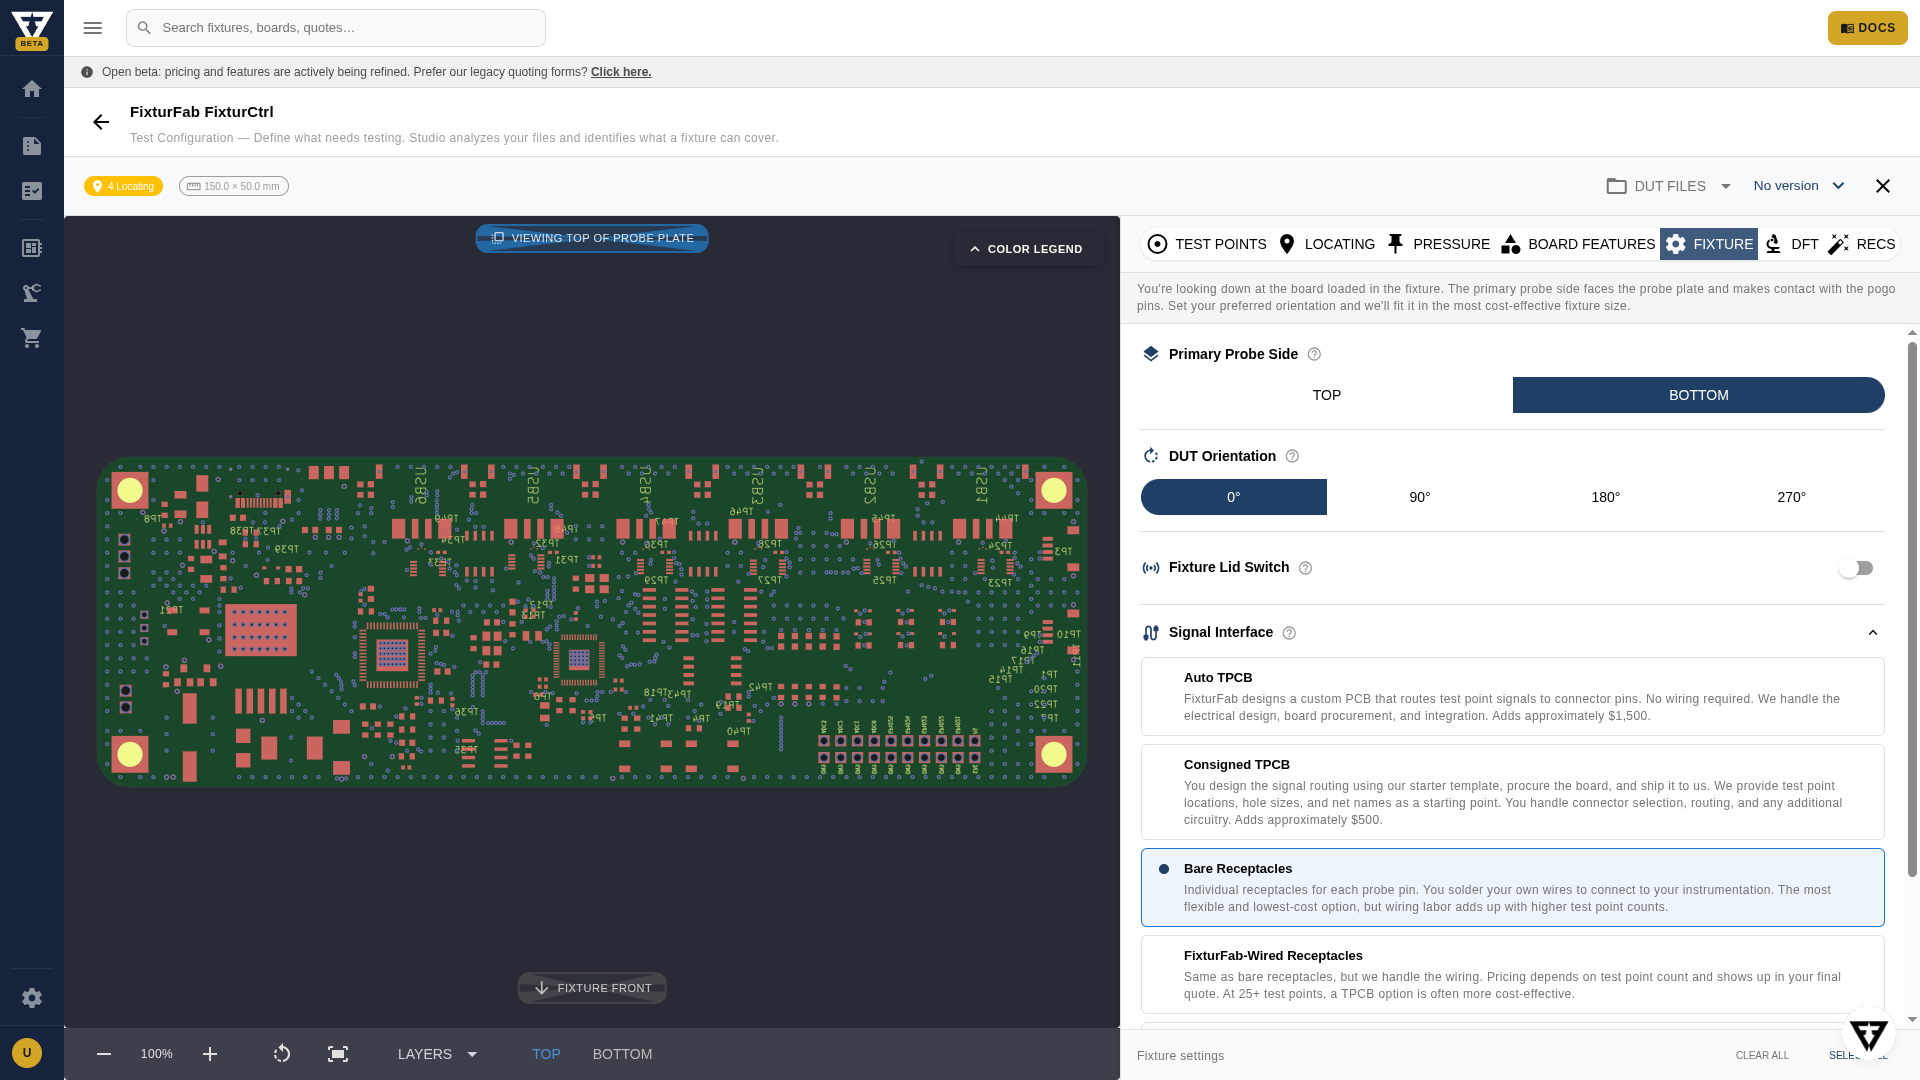Switch to the DFT tab

tap(1791, 244)
